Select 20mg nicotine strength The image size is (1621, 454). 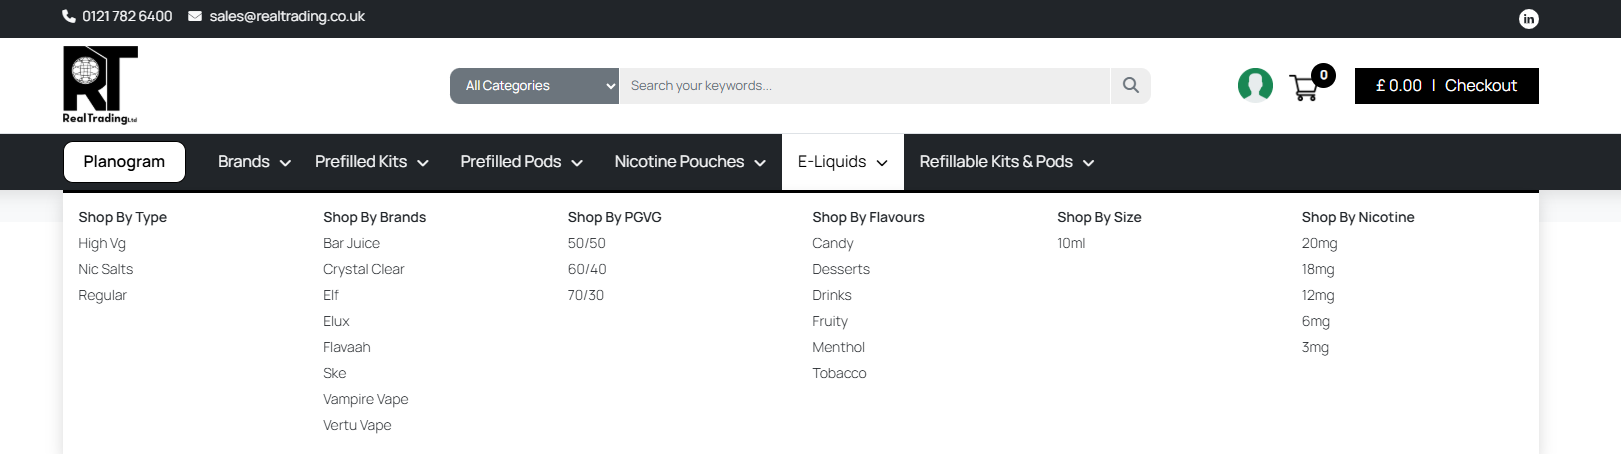(1319, 243)
